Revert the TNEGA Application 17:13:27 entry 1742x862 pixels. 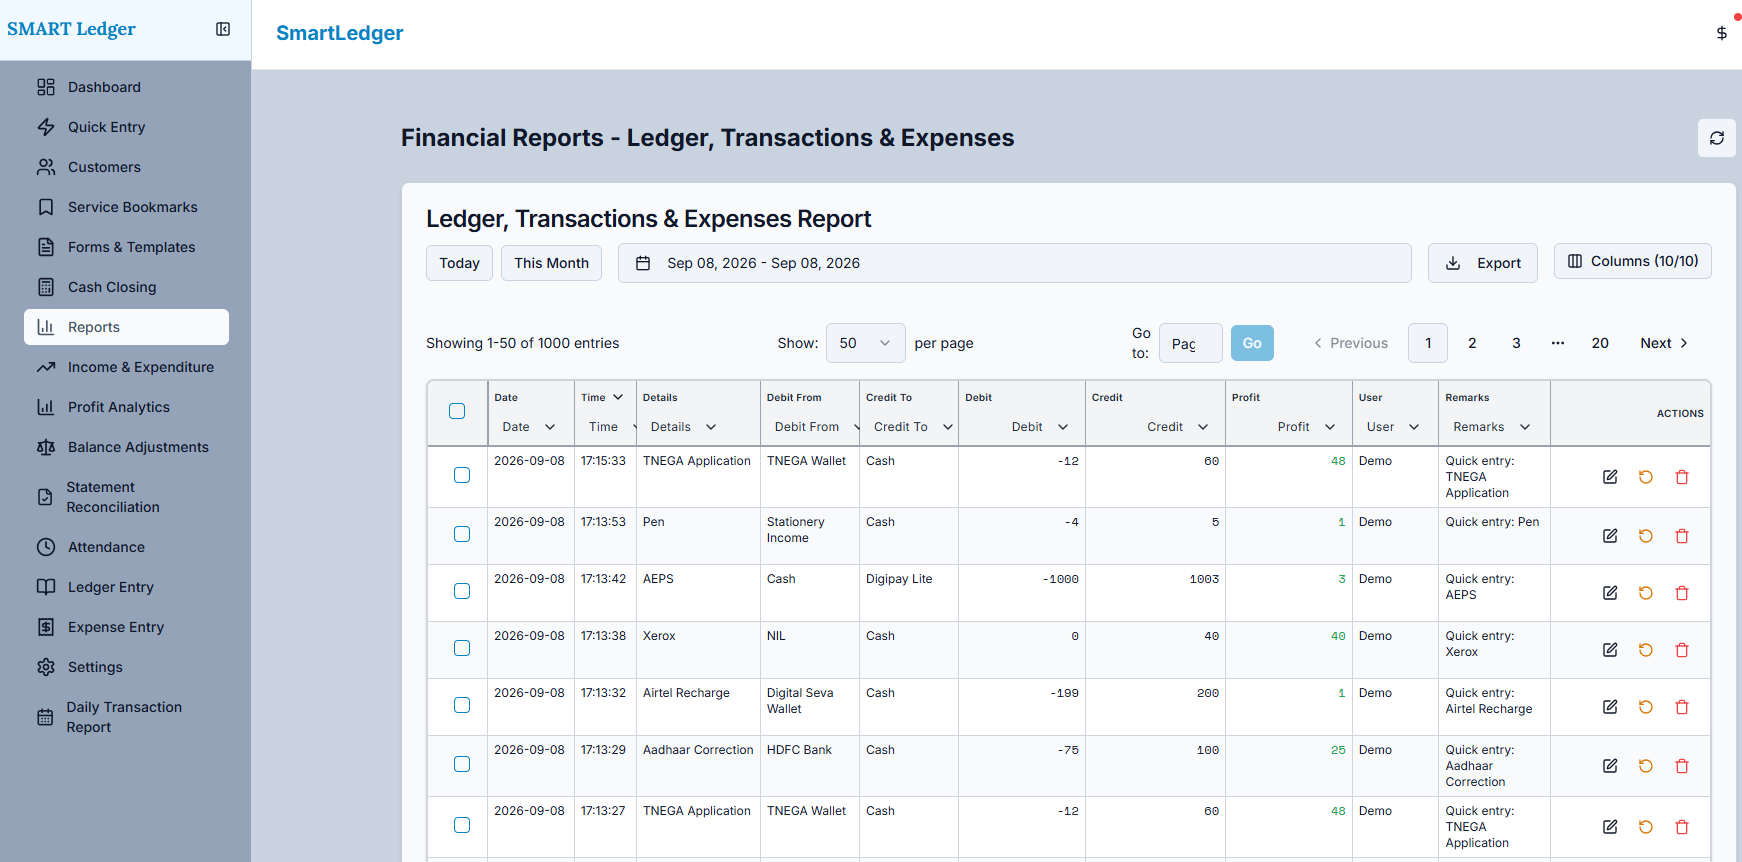(x=1646, y=827)
